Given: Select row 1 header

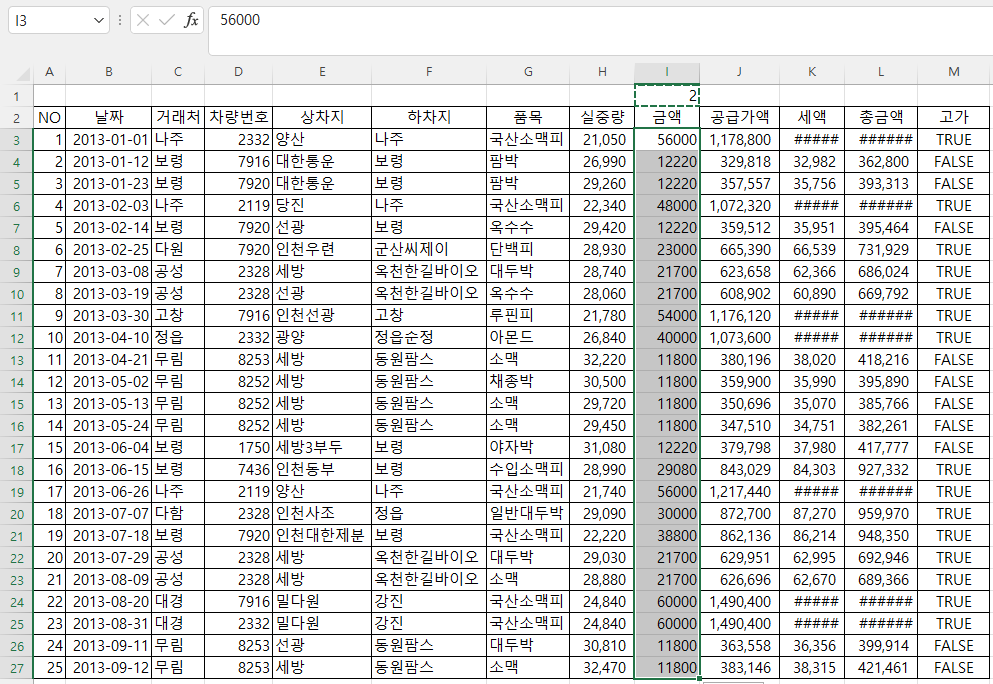Looking at the screenshot, I should (x=16, y=96).
